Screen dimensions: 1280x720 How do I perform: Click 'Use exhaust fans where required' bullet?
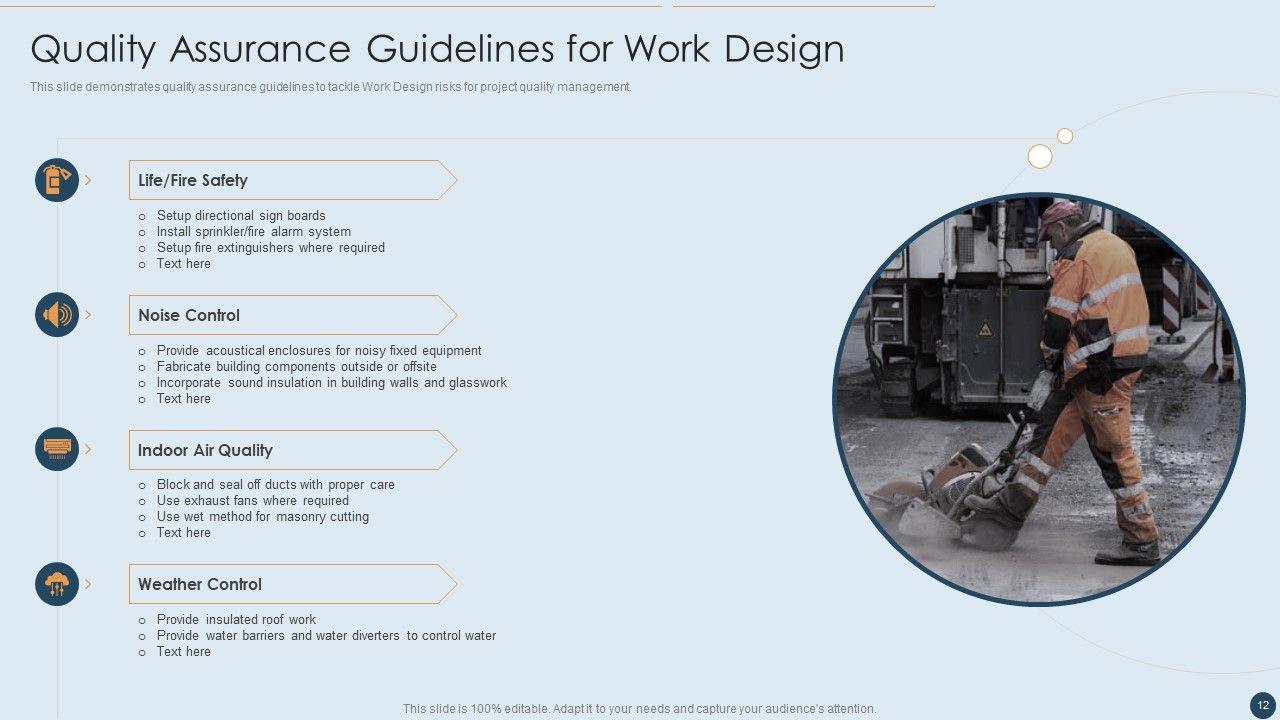click(x=253, y=500)
